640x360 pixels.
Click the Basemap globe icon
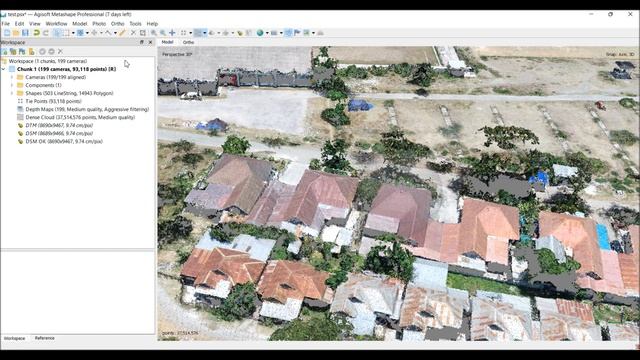[x=260, y=33]
